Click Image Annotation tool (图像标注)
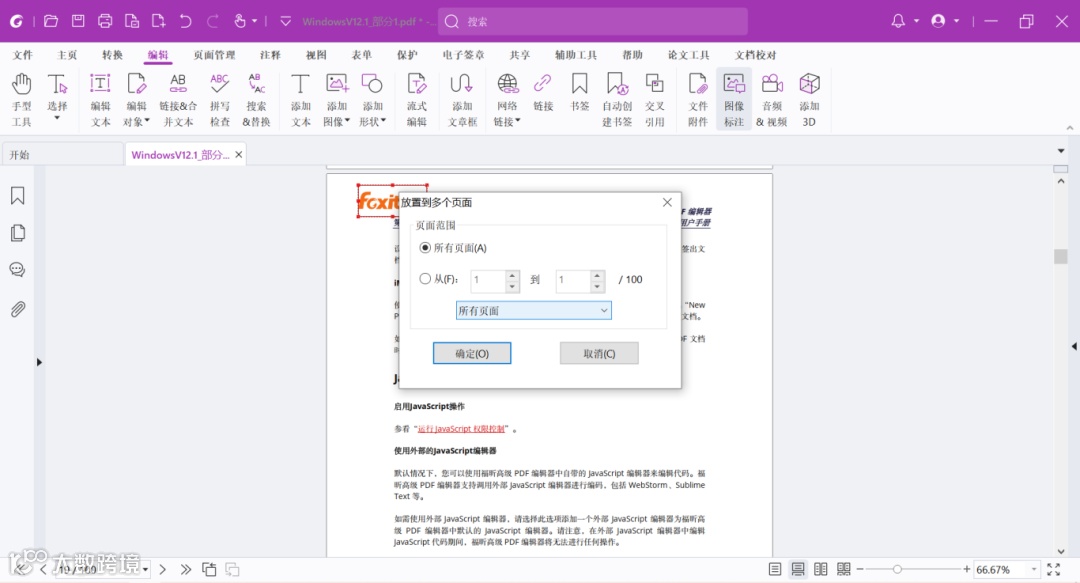Image resolution: width=1080 pixels, height=583 pixels. (x=734, y=100)
